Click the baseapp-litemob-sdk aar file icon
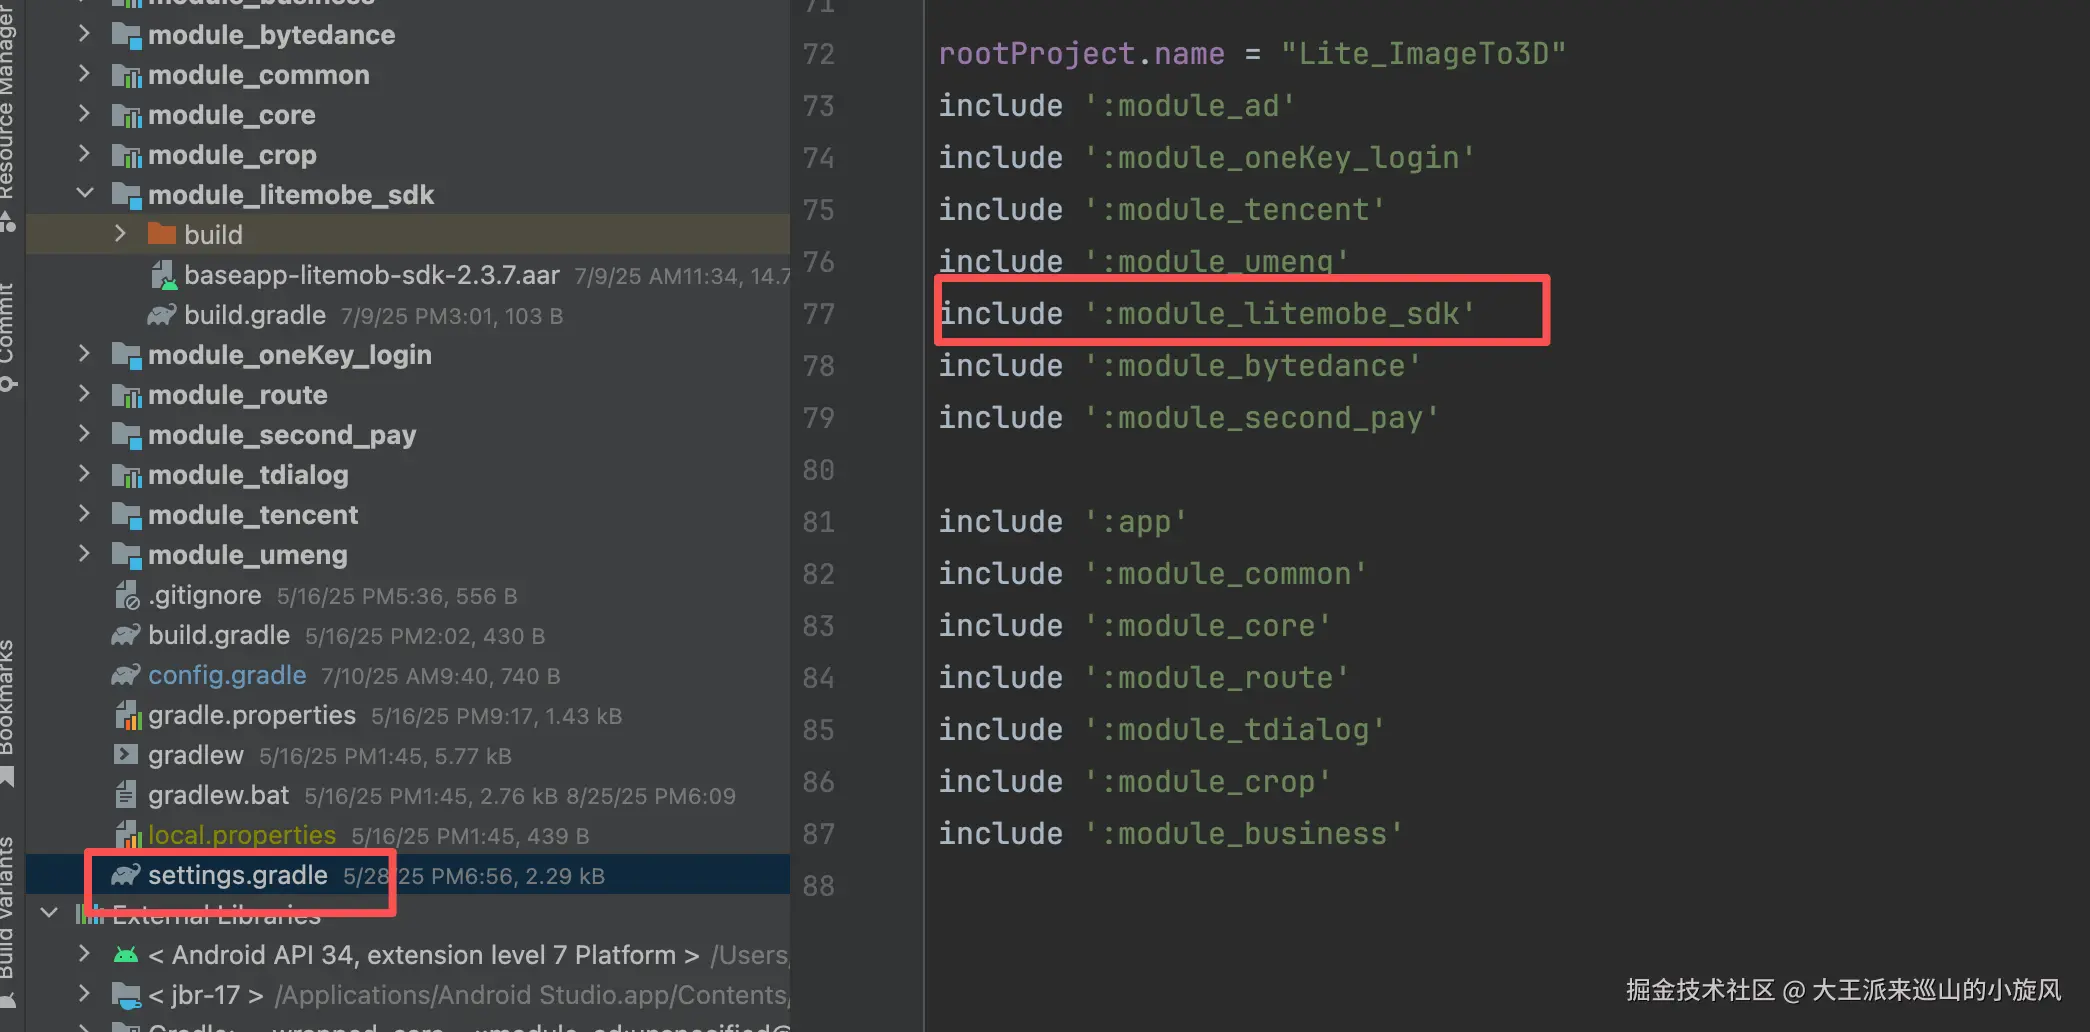This screenshot has width=2090, height=1032. point(163,275)
